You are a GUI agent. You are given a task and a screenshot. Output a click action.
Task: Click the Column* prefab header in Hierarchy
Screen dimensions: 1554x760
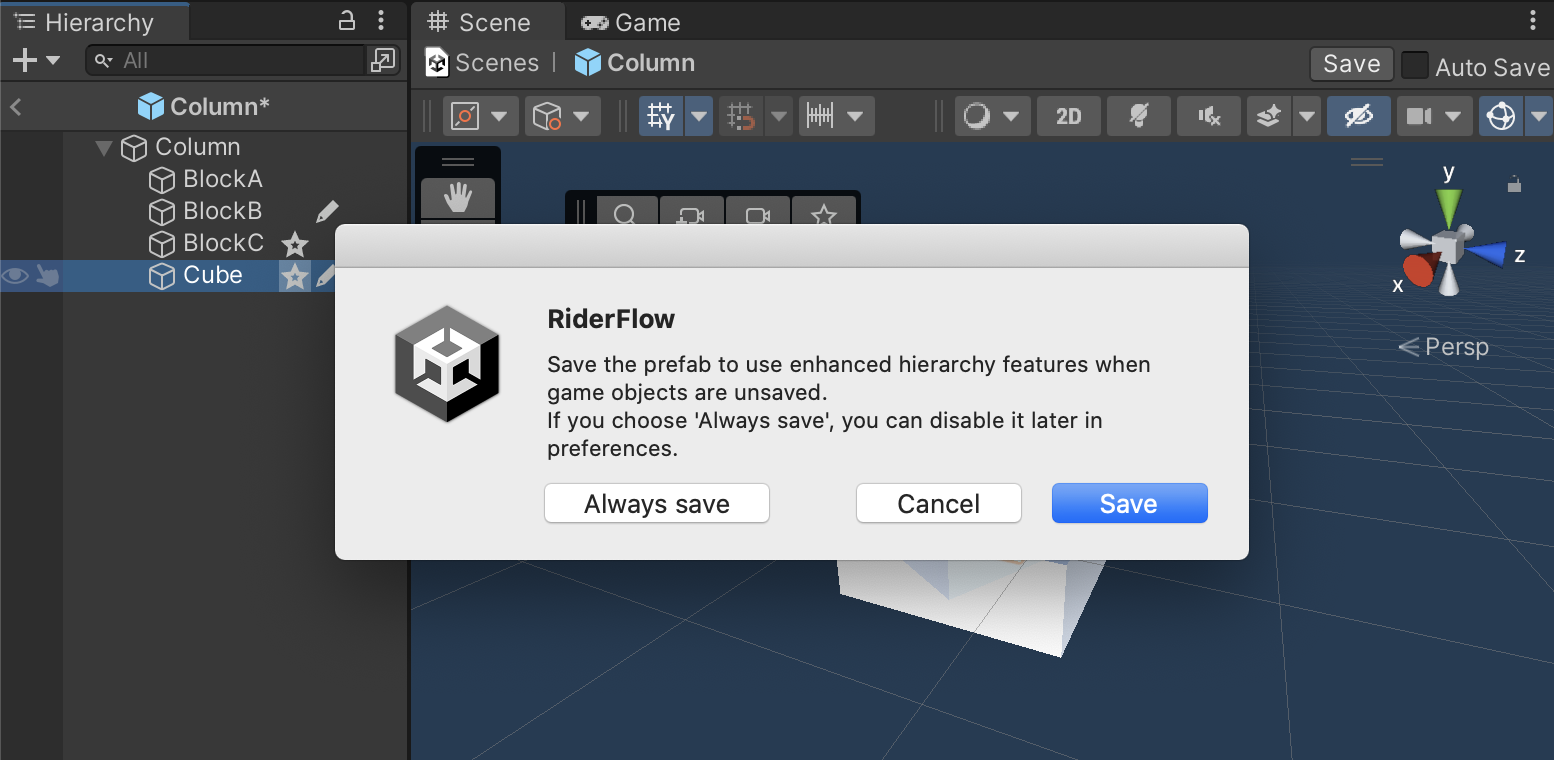(204, 106)
